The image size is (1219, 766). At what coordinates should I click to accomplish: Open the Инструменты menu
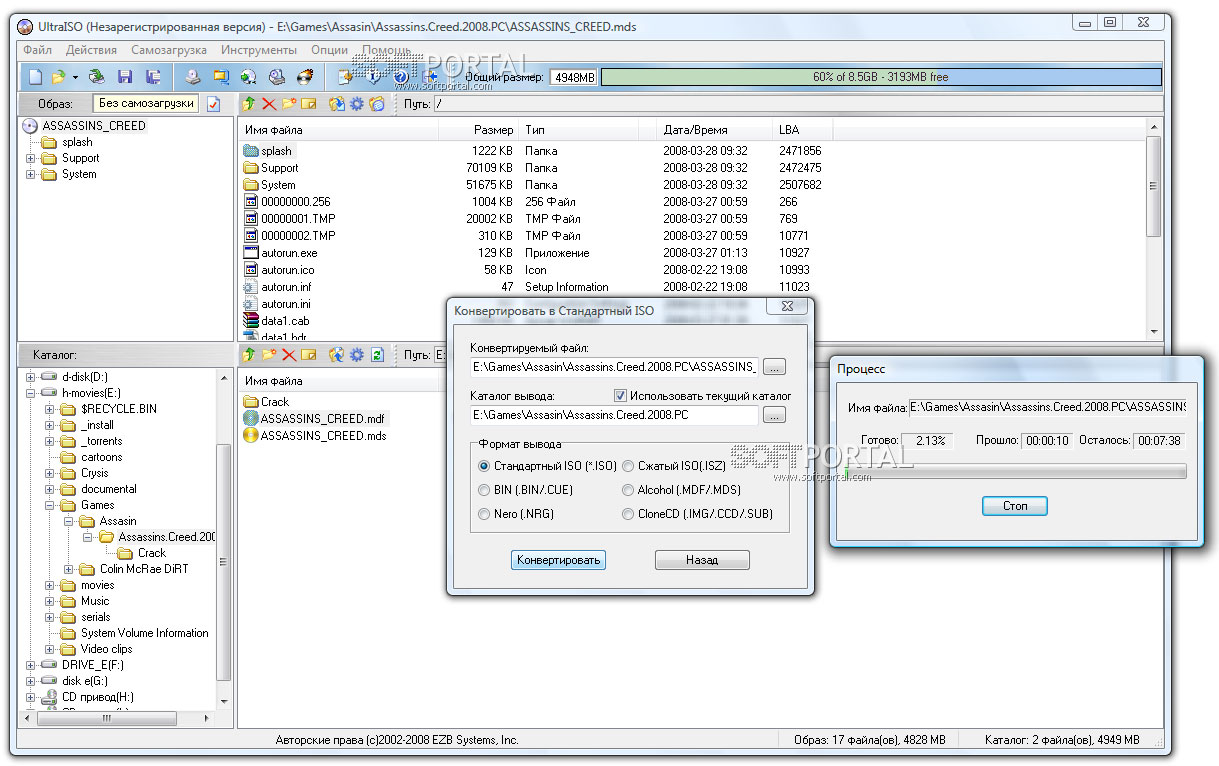click(259, 50)
